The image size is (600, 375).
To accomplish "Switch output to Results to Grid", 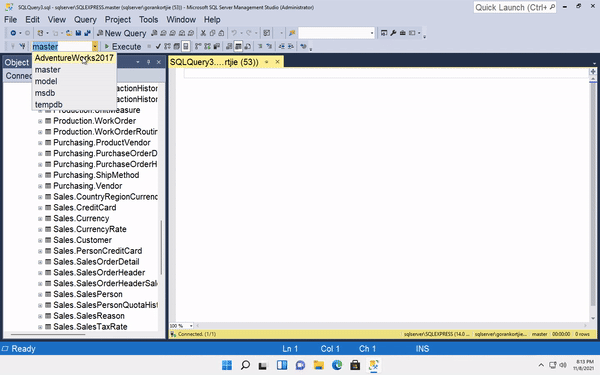I will click(238, 47).
